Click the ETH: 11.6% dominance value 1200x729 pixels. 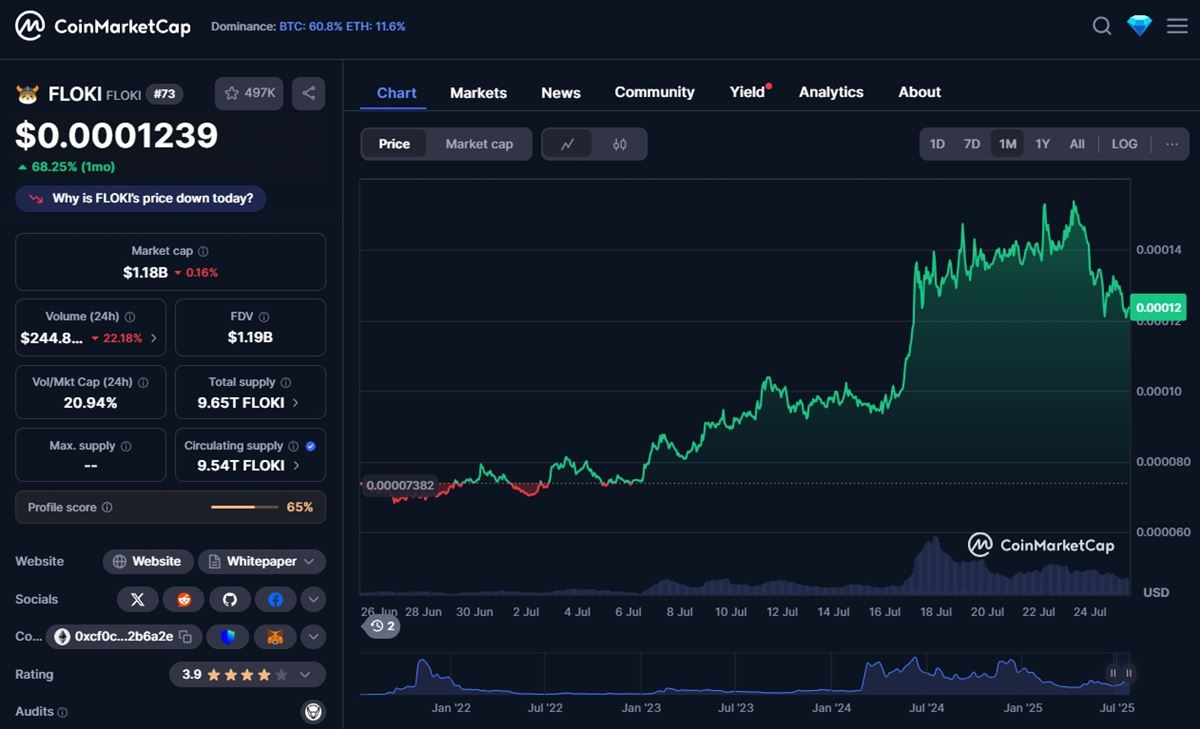[376, 27]
